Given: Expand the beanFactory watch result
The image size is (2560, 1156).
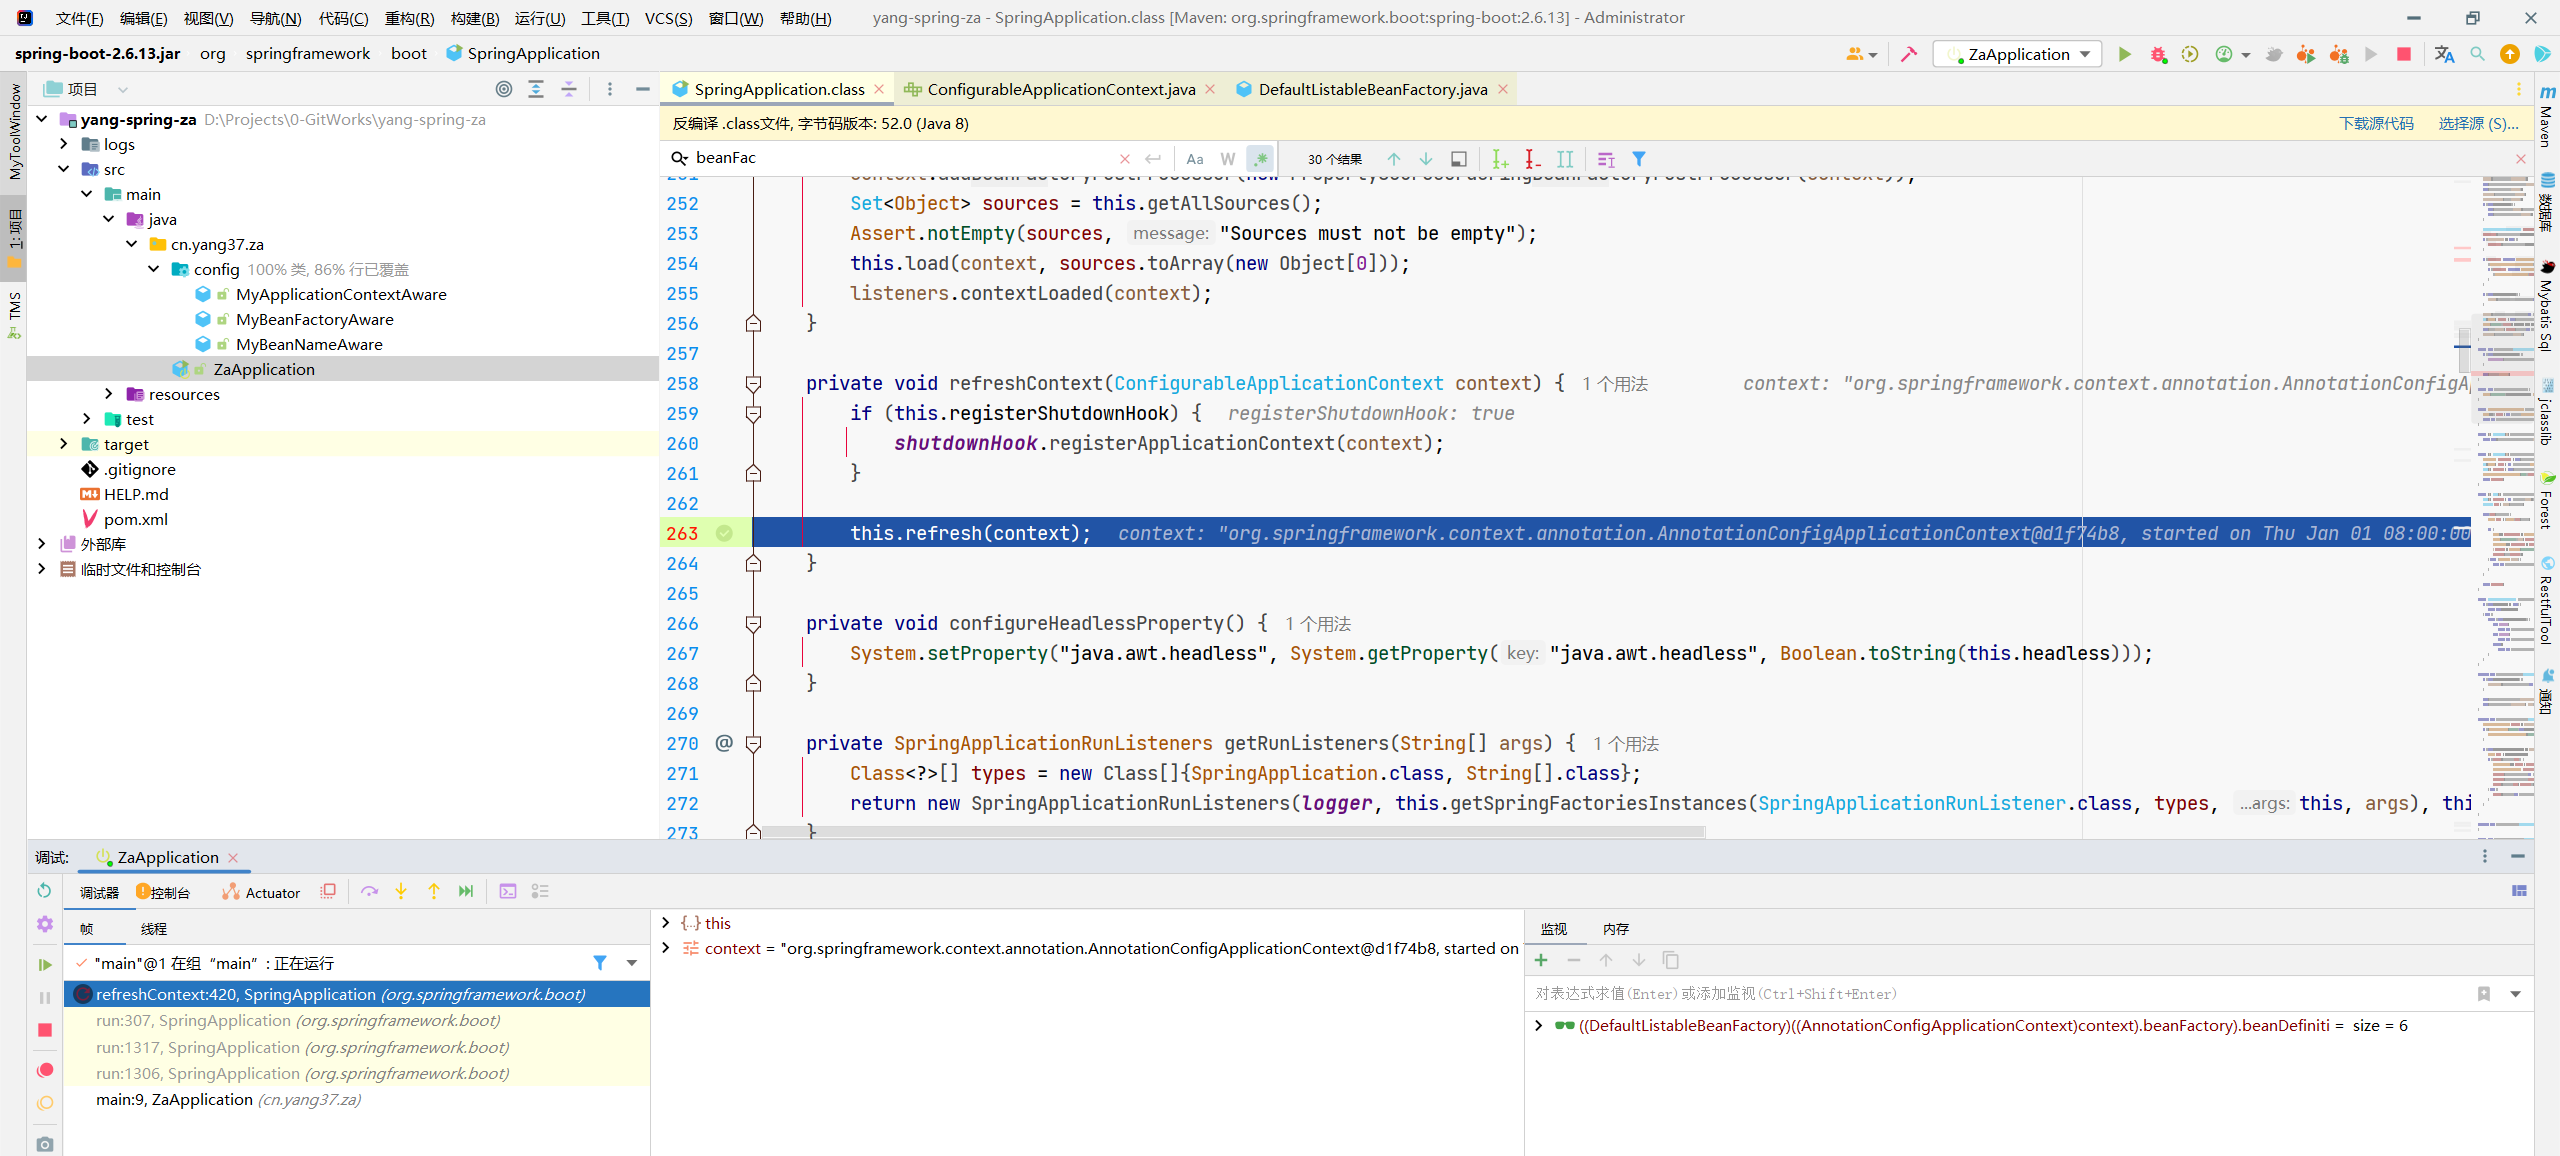Looking at the screenshot, I should click(1539, 1025).
